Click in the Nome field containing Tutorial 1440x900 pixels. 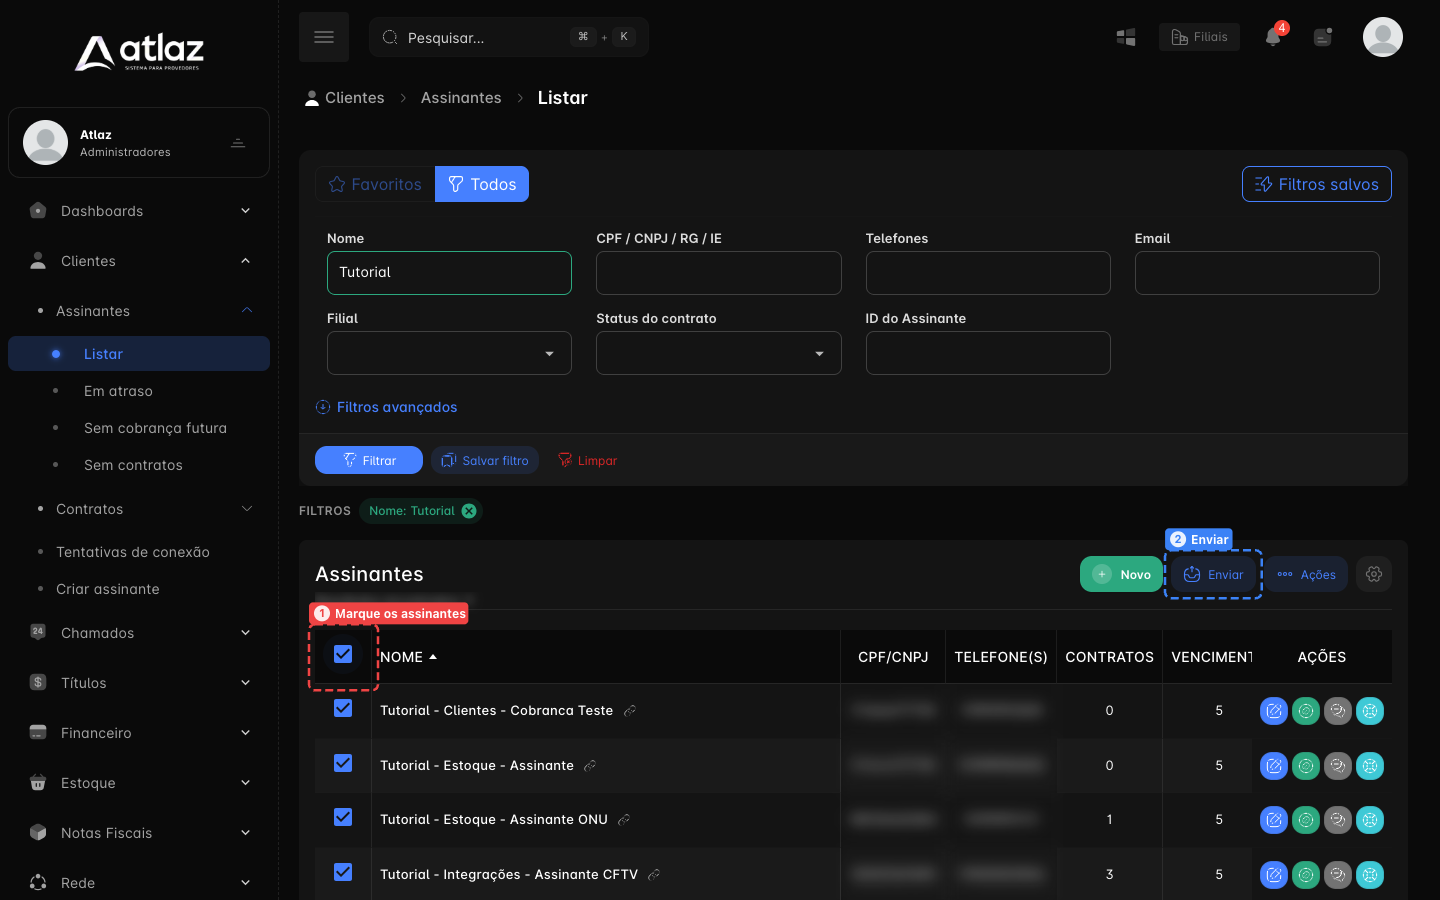(449, 273)
